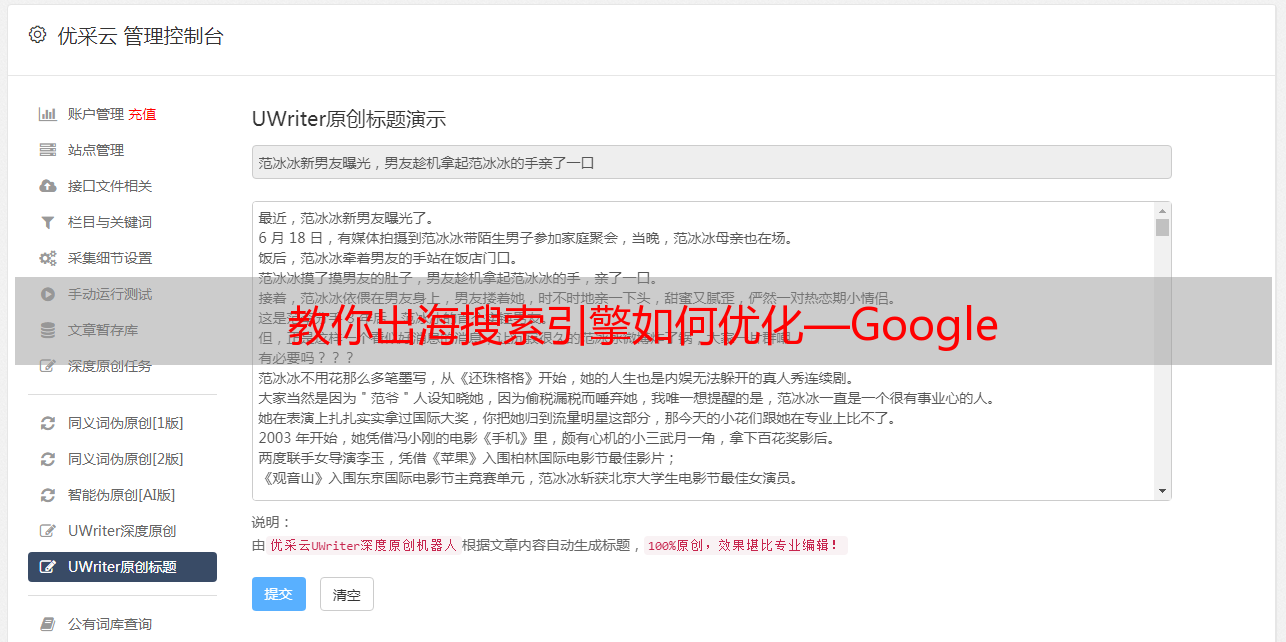
Task: Click the red 100%原创，效果堪比专业编辑！ text
Action: 745,546
